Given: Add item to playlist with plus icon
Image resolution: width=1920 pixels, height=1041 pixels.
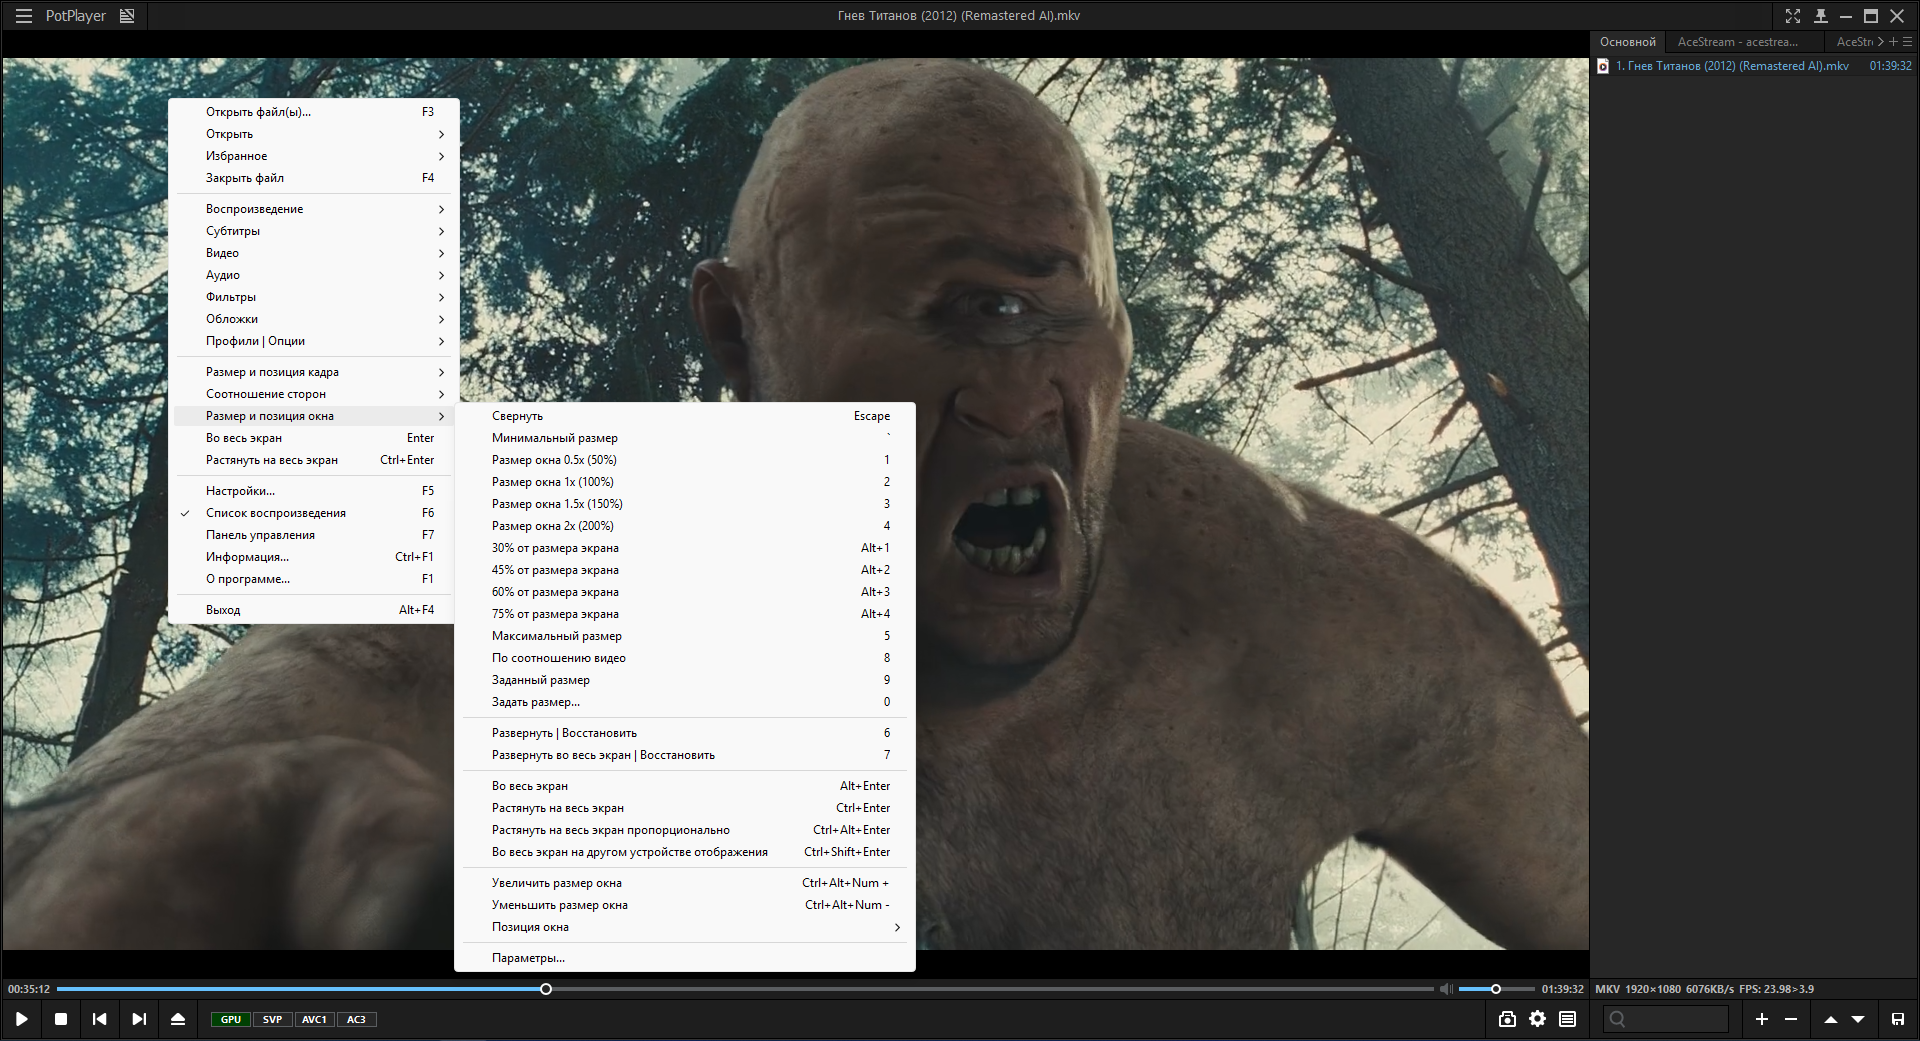Looking at the screenshot, I should (x=1762, y=1019).
